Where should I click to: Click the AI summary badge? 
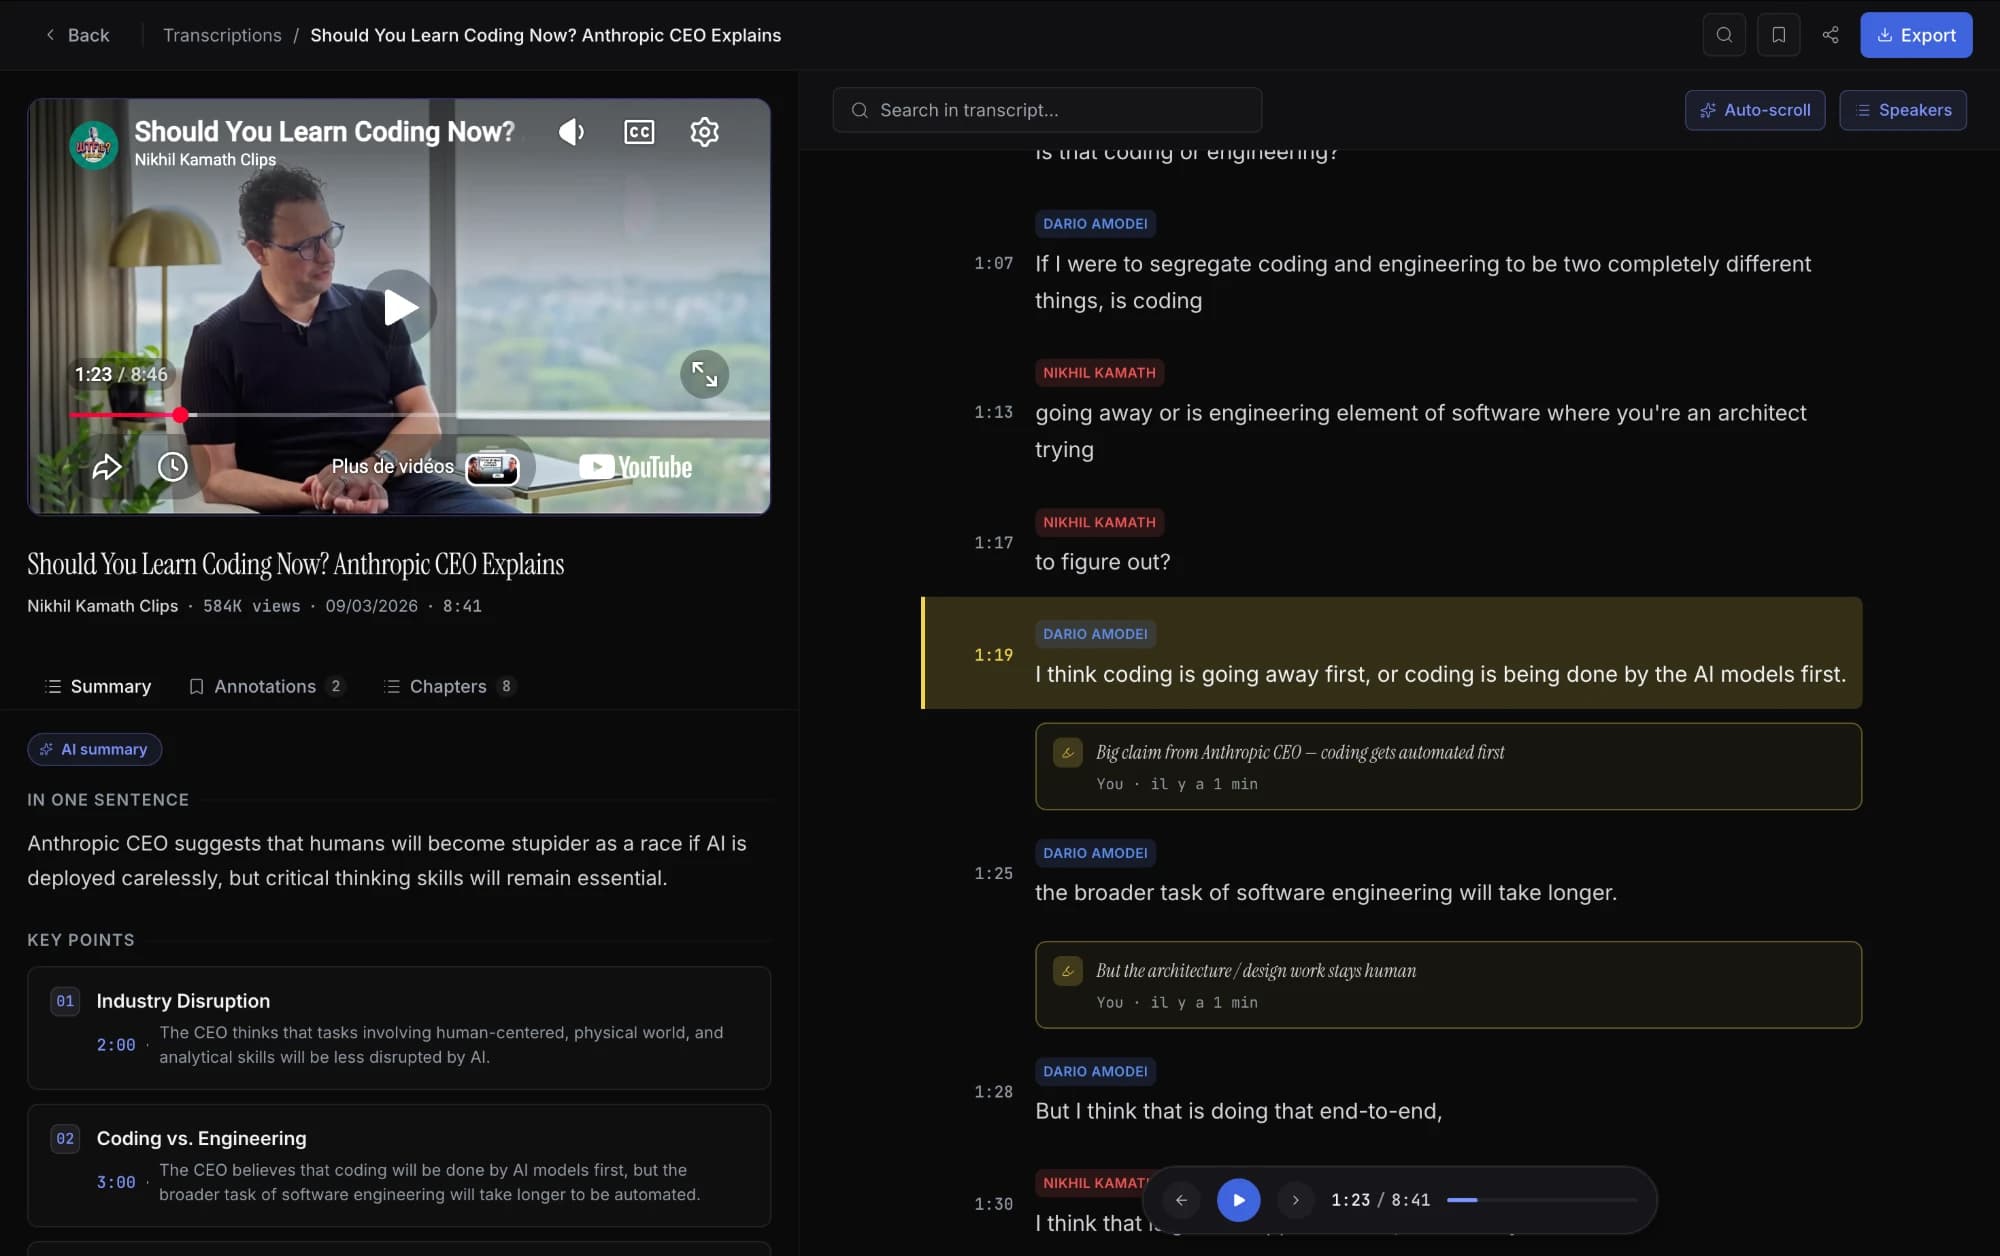point(95,749)
